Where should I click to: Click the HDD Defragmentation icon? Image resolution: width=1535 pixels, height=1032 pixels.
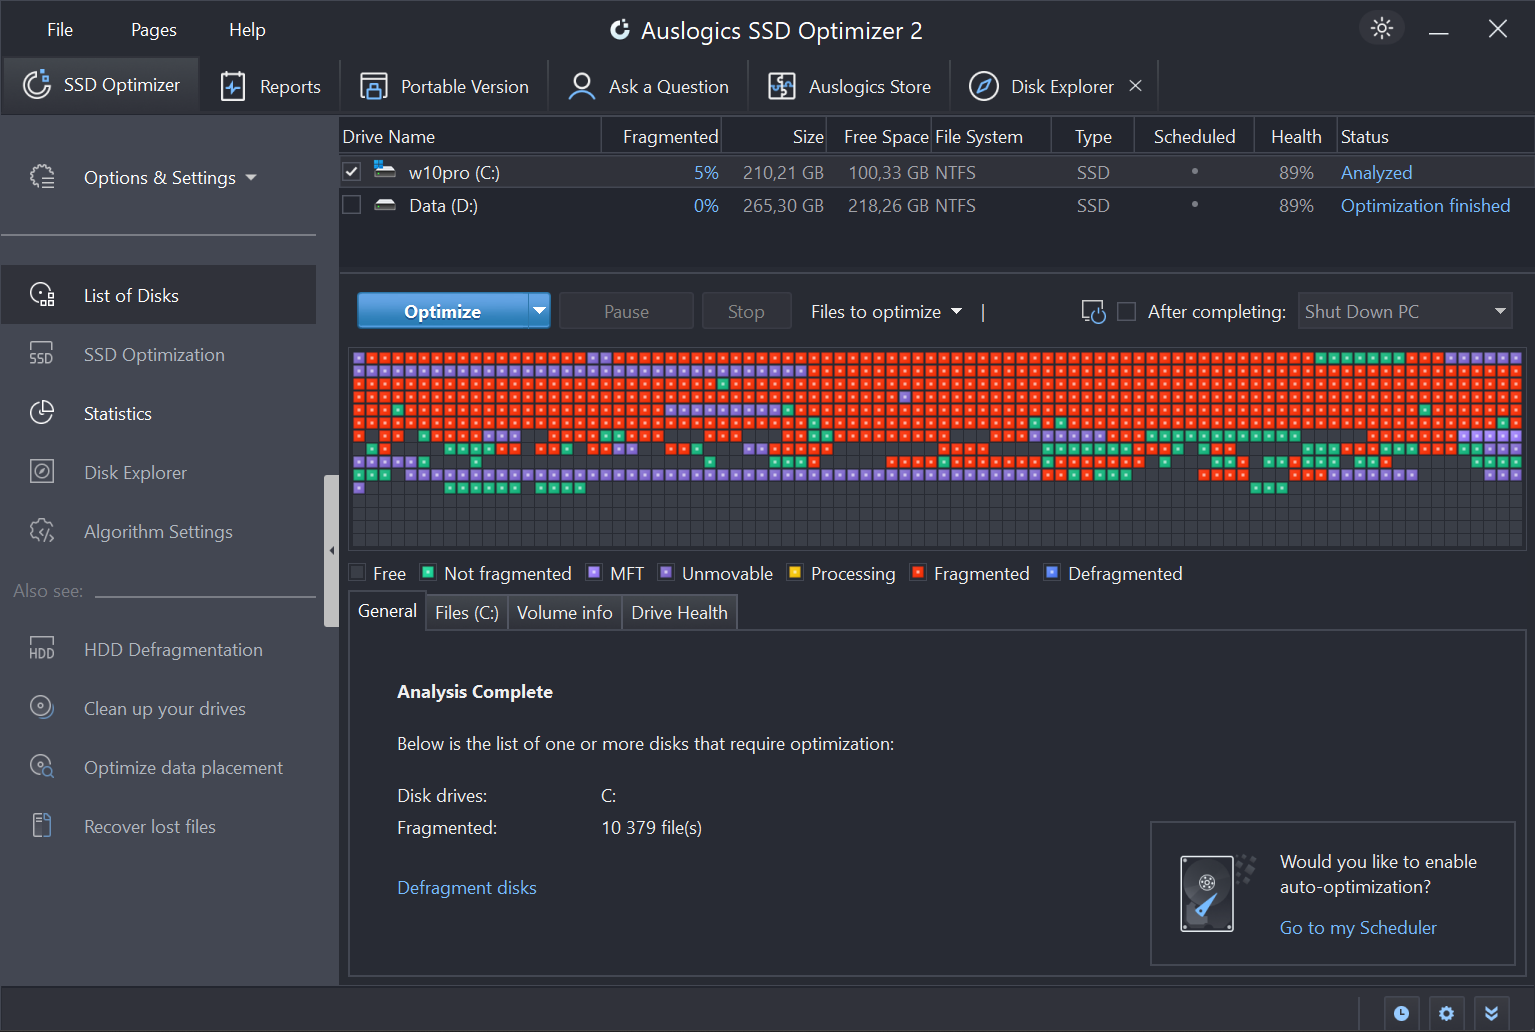[x=42, y=649]
